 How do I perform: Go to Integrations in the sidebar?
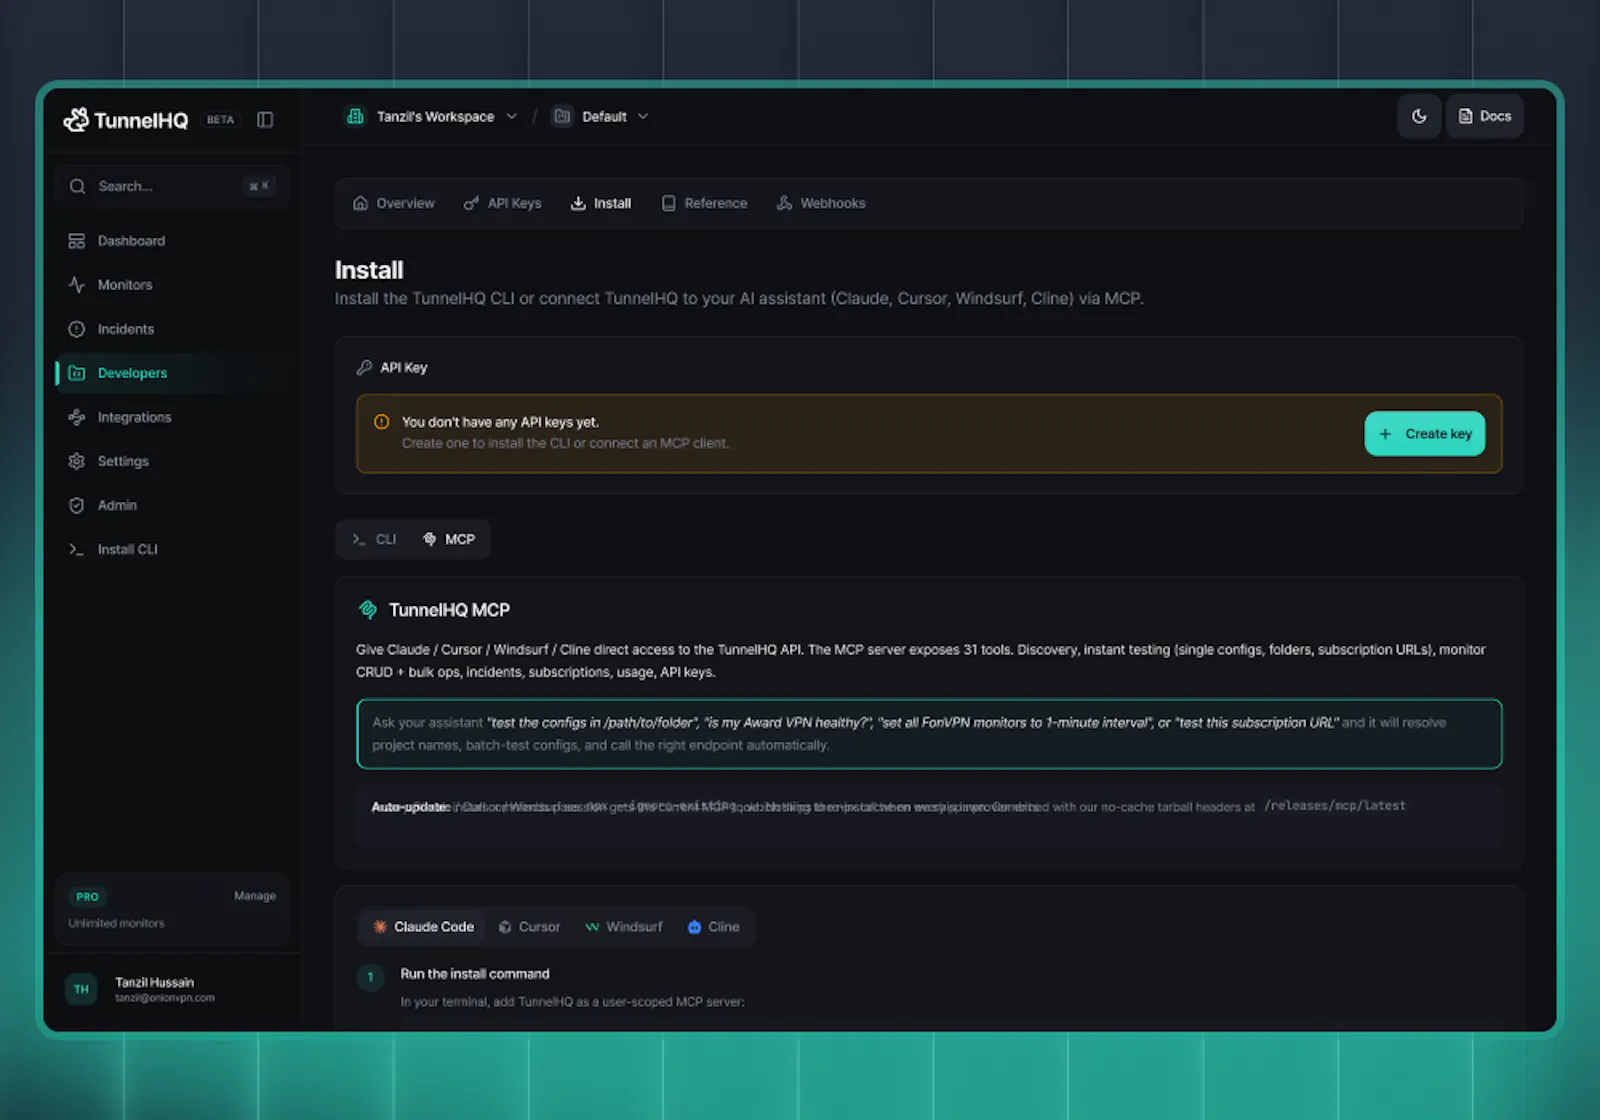click(x=172, y=417)
